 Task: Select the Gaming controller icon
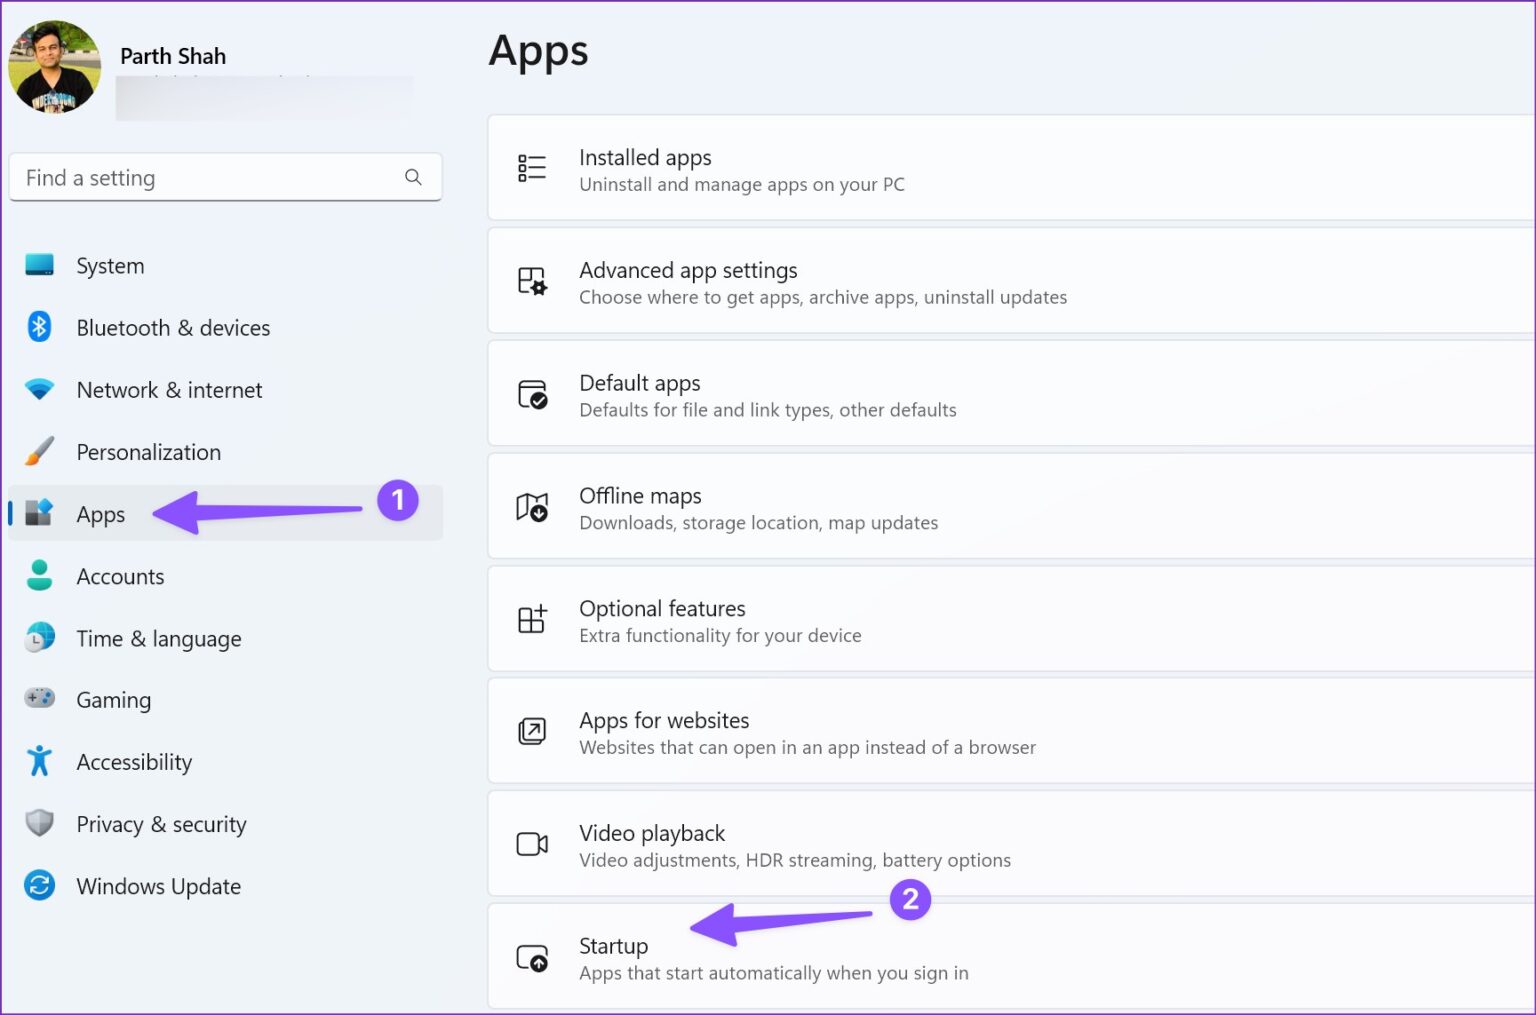(38, 699)
